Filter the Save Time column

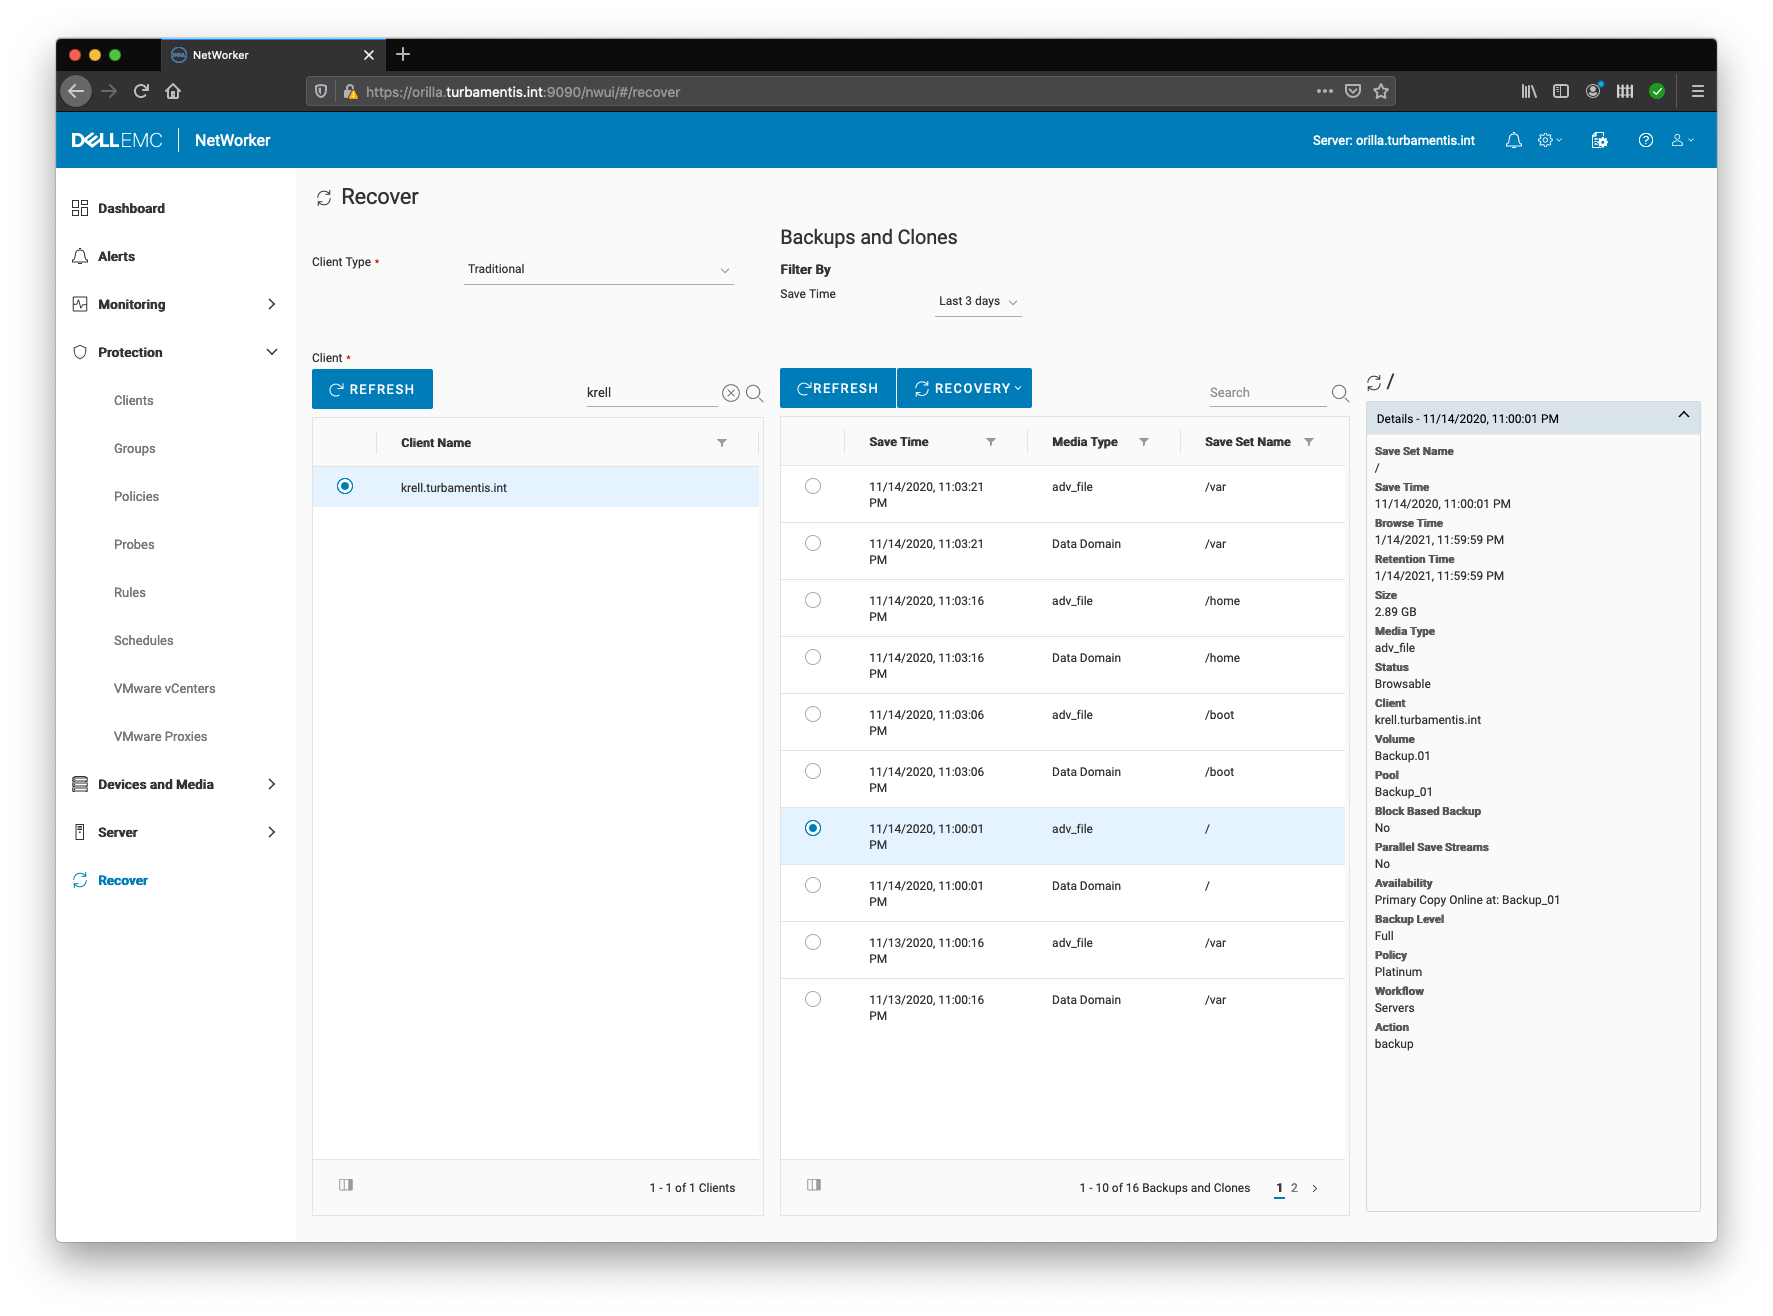tap(991, 442)
